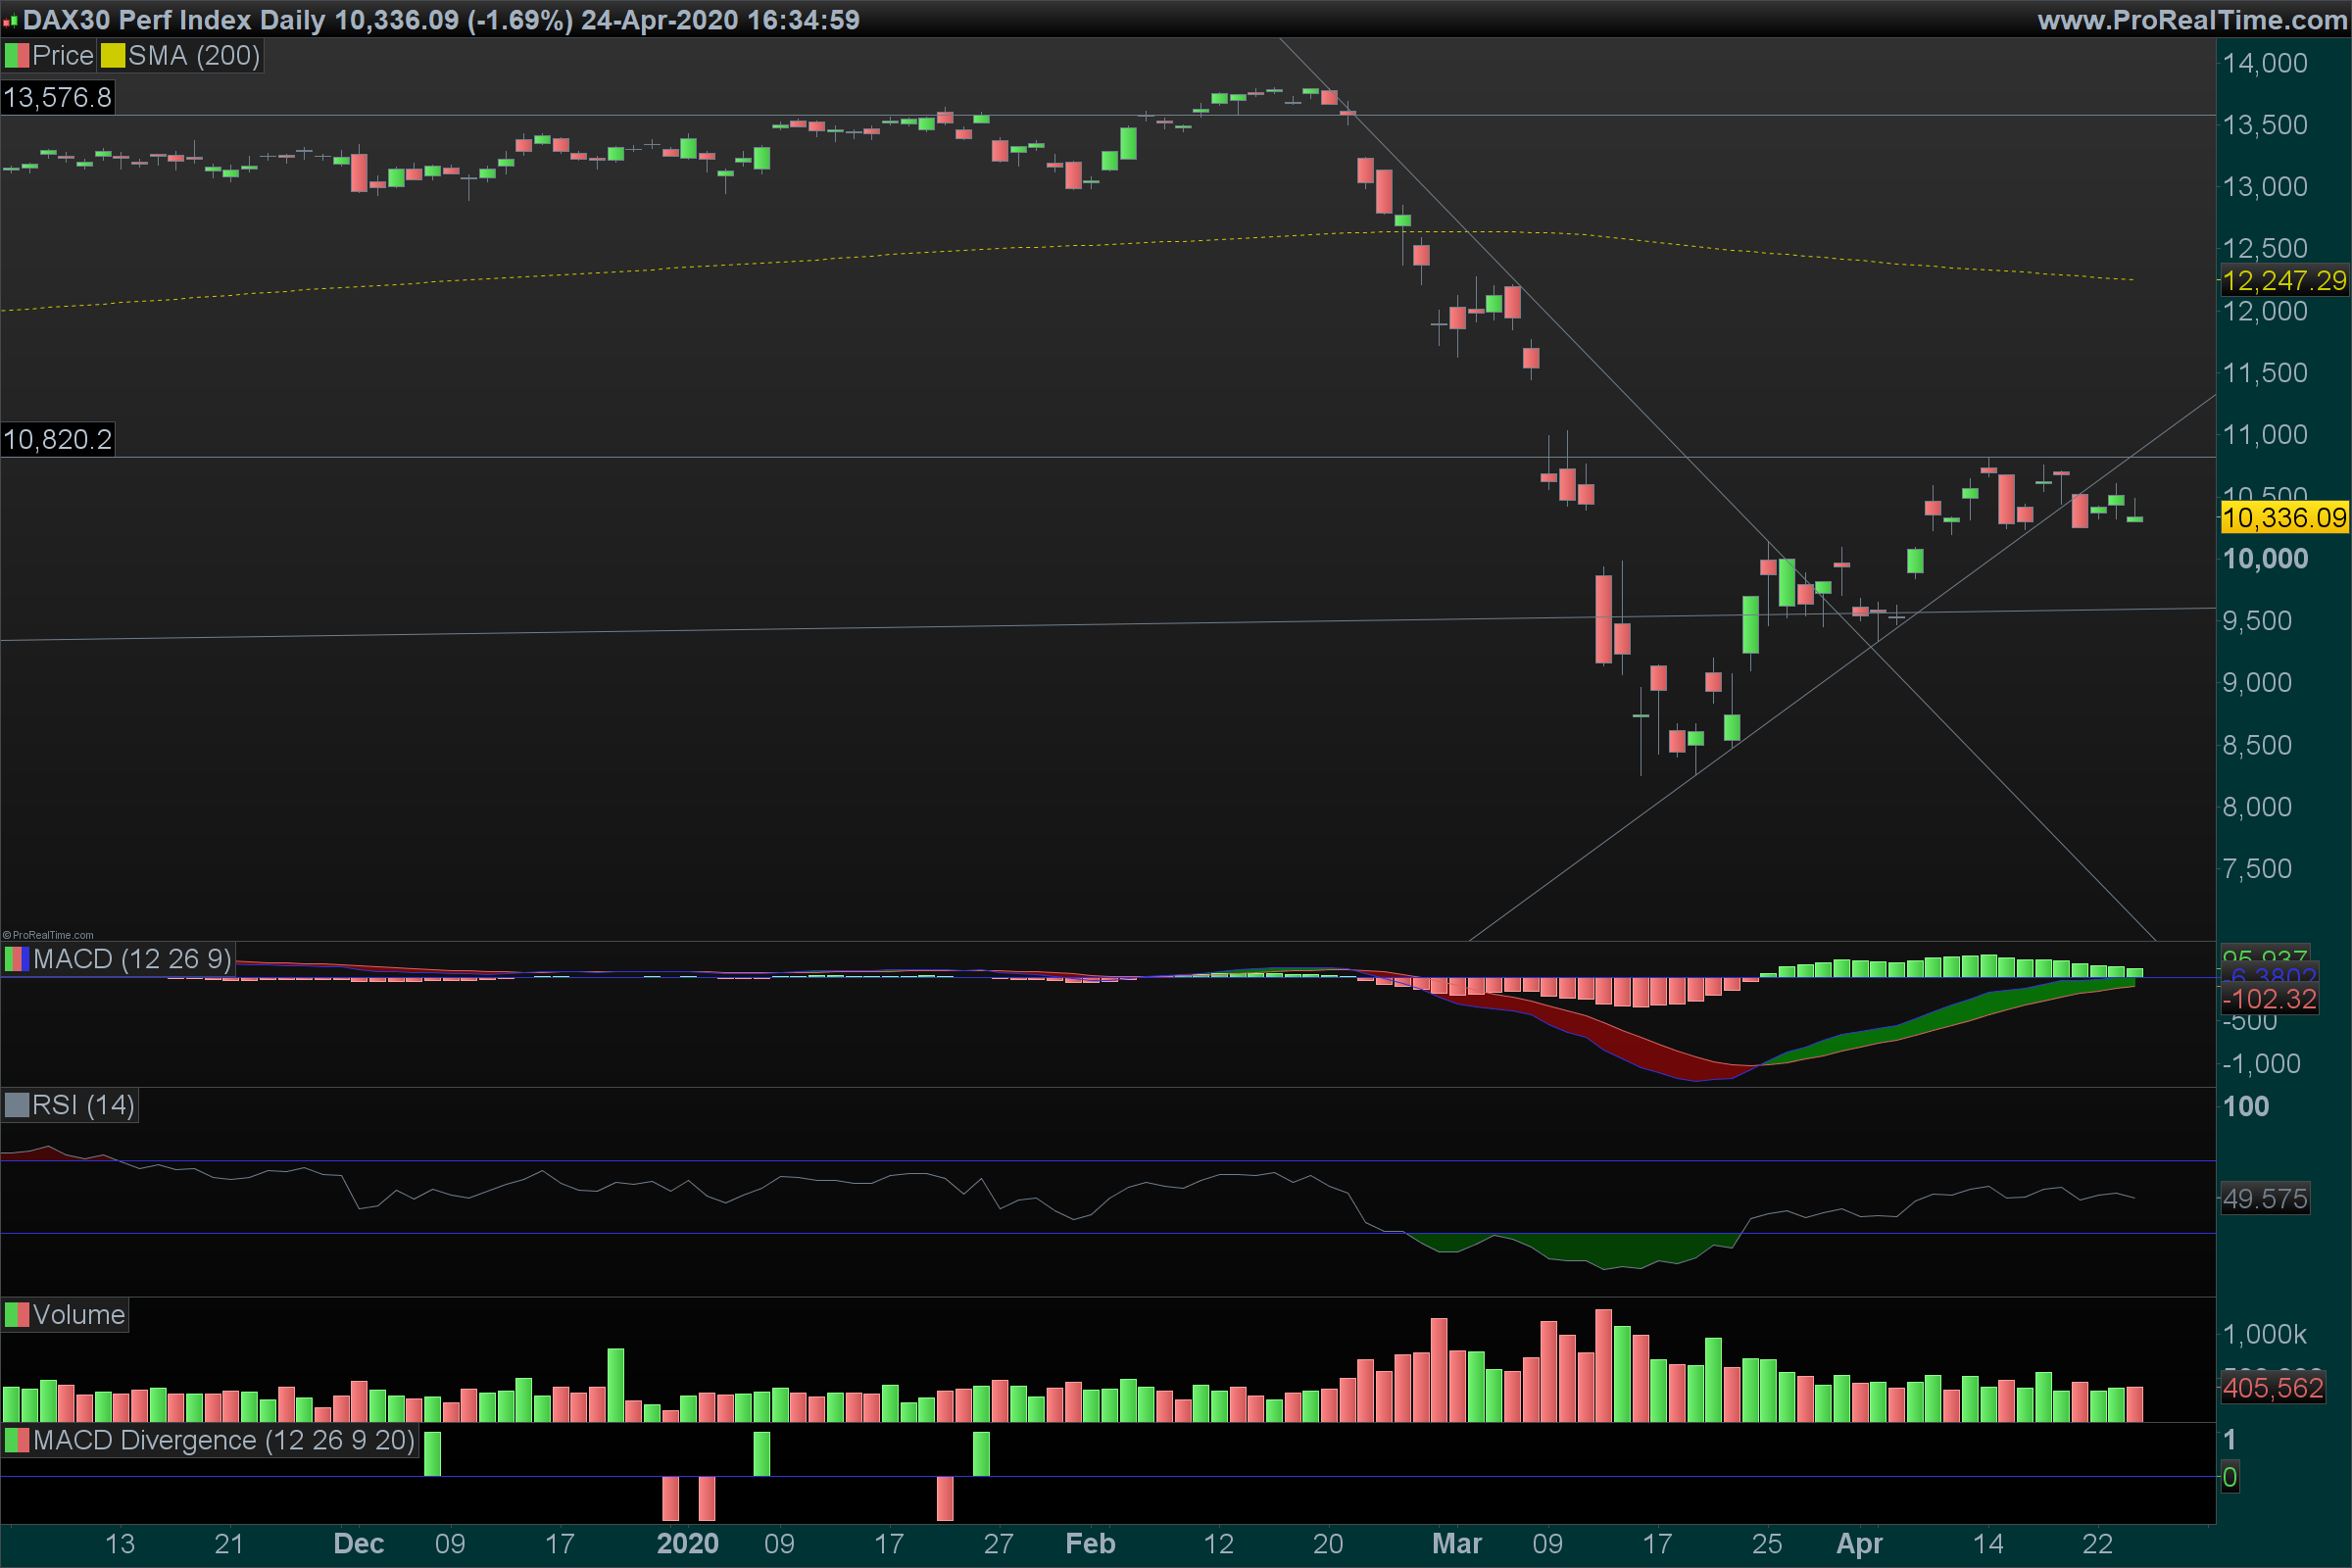Click the volume value tag 405,562

tap(2272, 1388)
